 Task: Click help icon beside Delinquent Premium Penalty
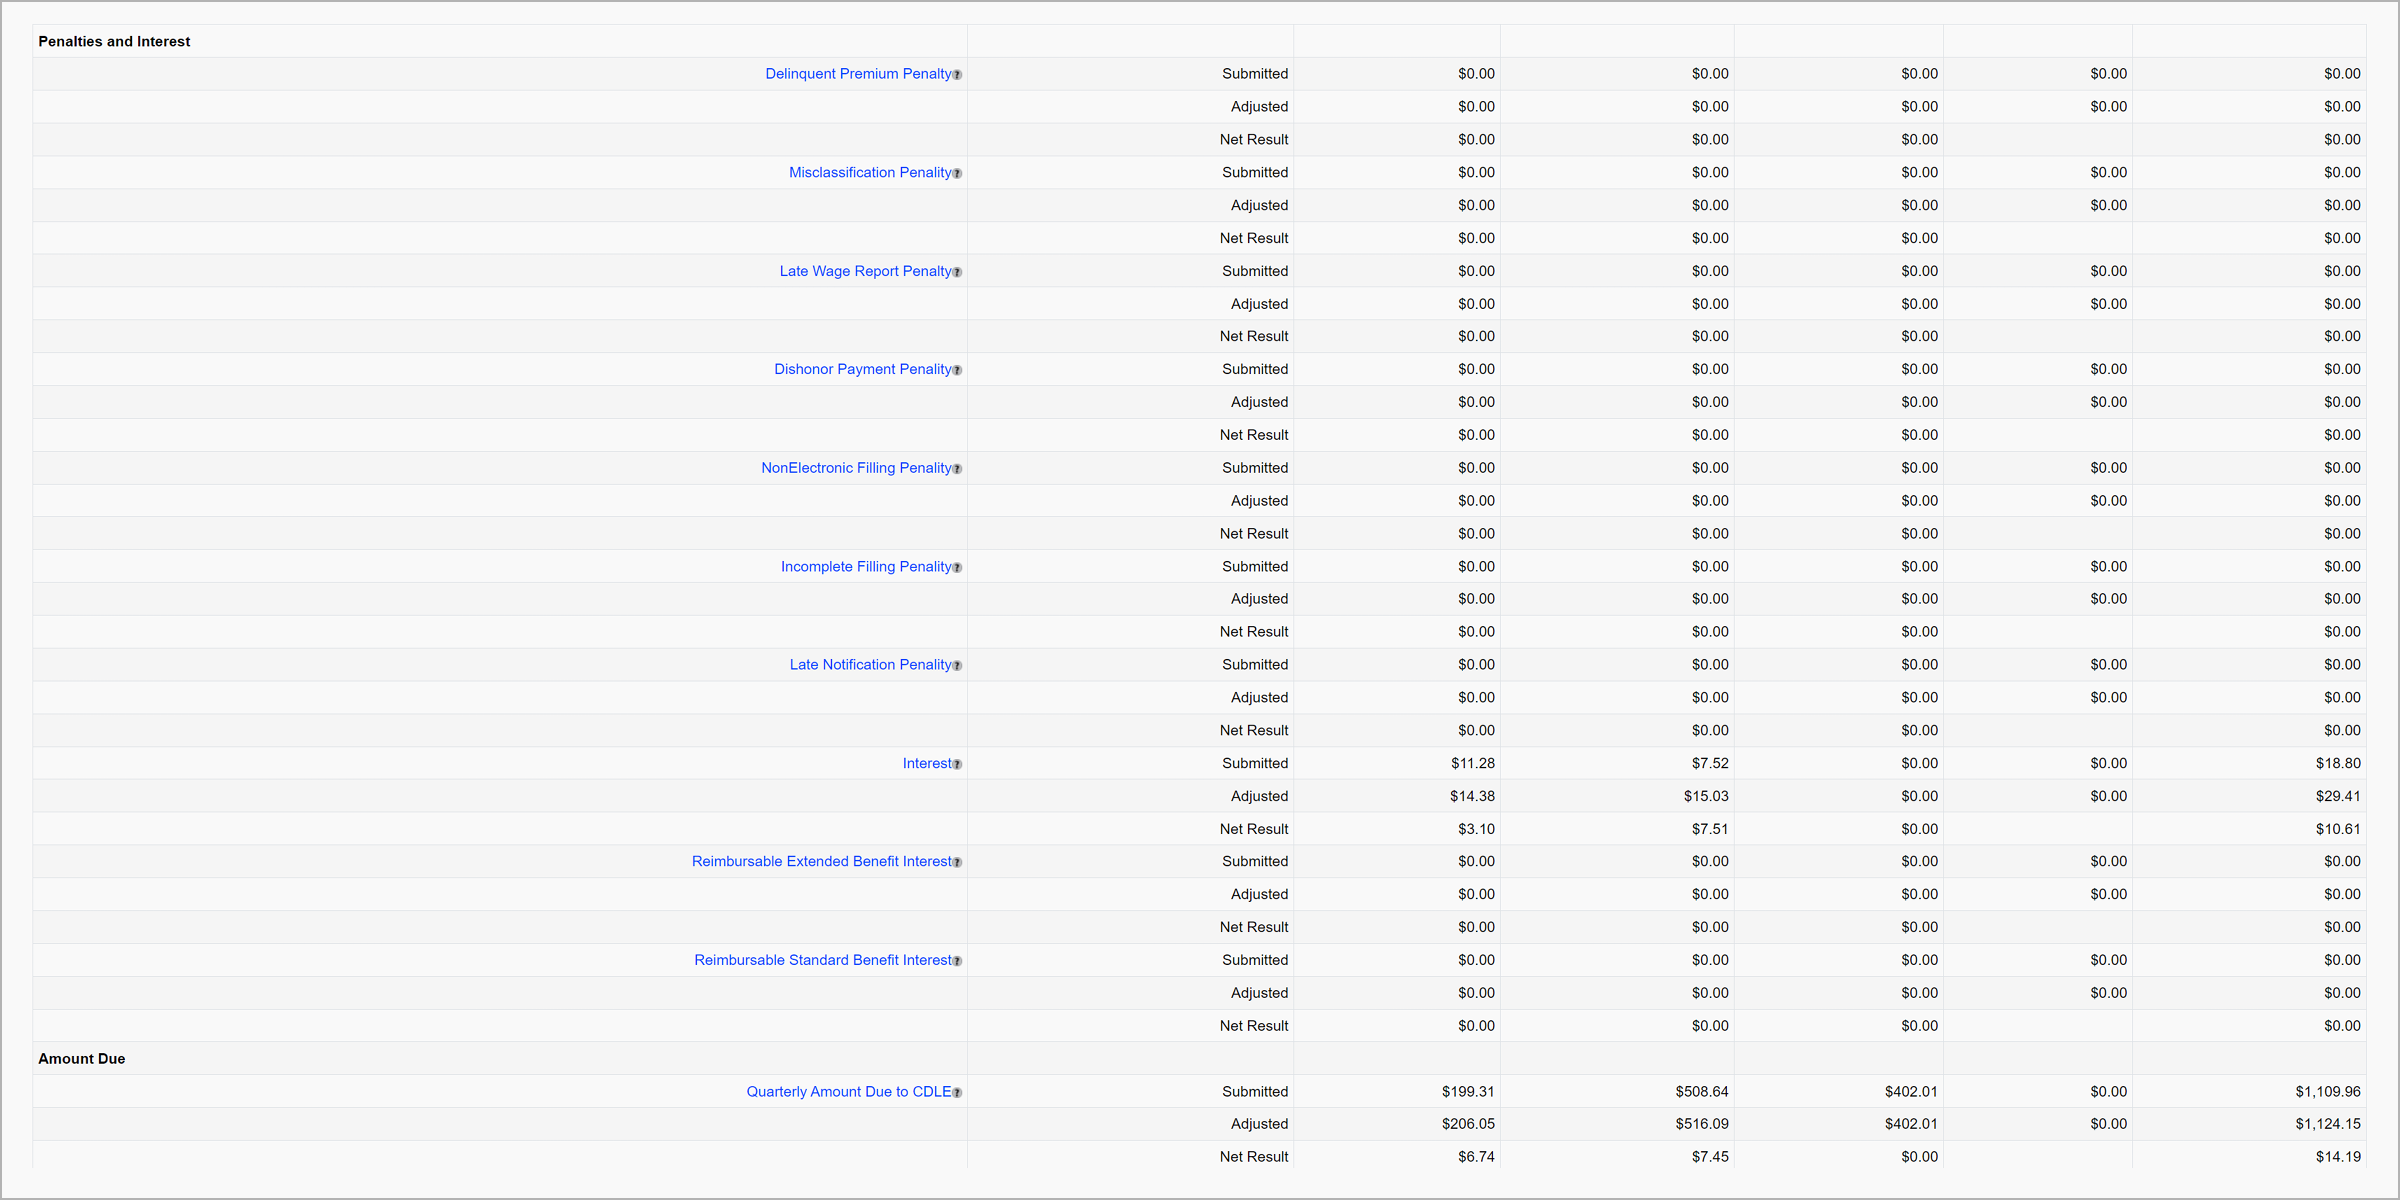957,75
